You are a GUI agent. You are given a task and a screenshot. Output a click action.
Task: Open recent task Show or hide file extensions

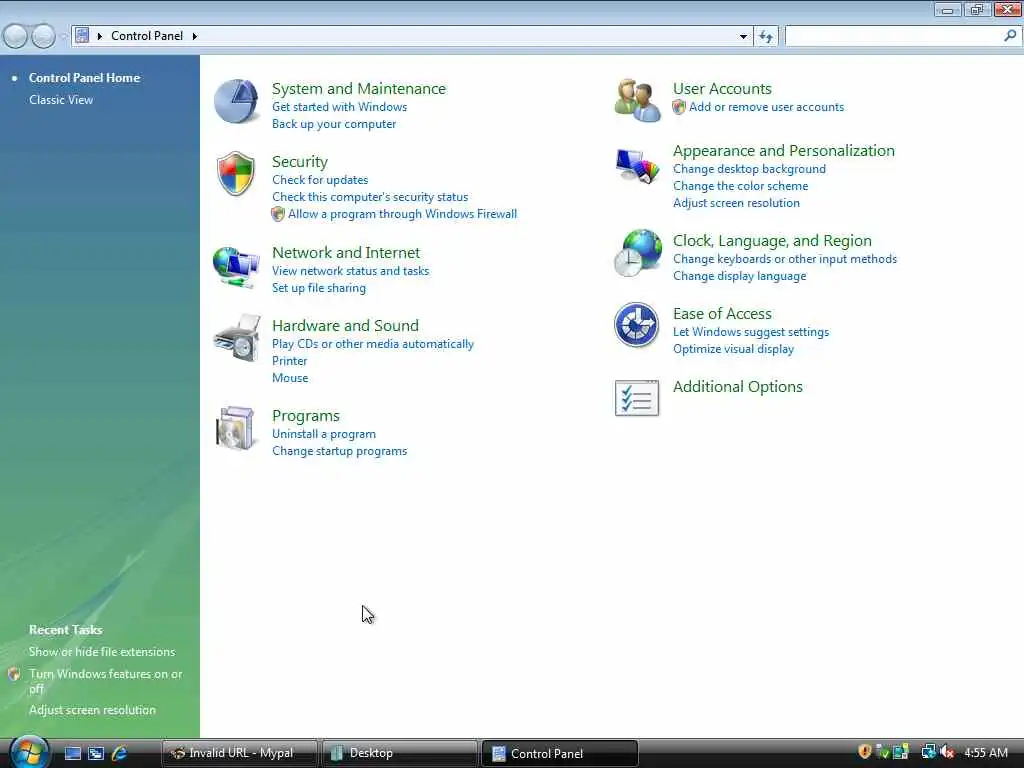(x=102, y=652)
